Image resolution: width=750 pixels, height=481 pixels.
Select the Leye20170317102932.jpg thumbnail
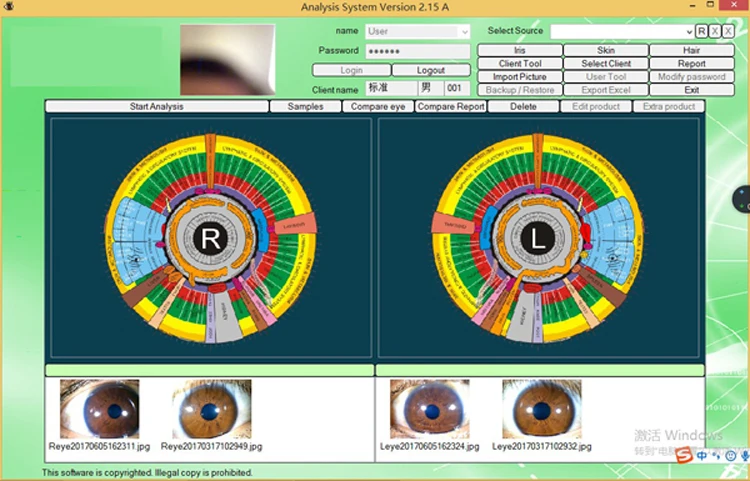click(x=541, y=409)
